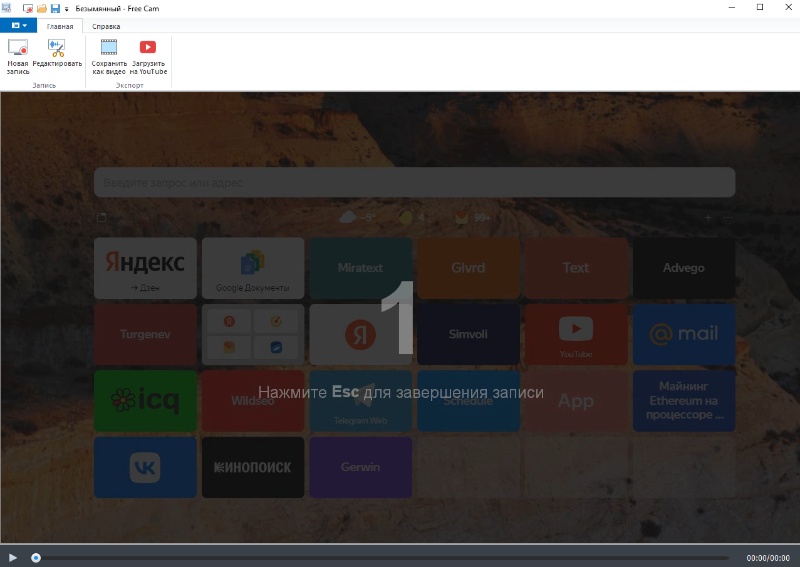Viewport: 800px width, 567px height.
Task: Open the Справка ribbon tab
Action: pyautogui.click(x=106, y=26)
